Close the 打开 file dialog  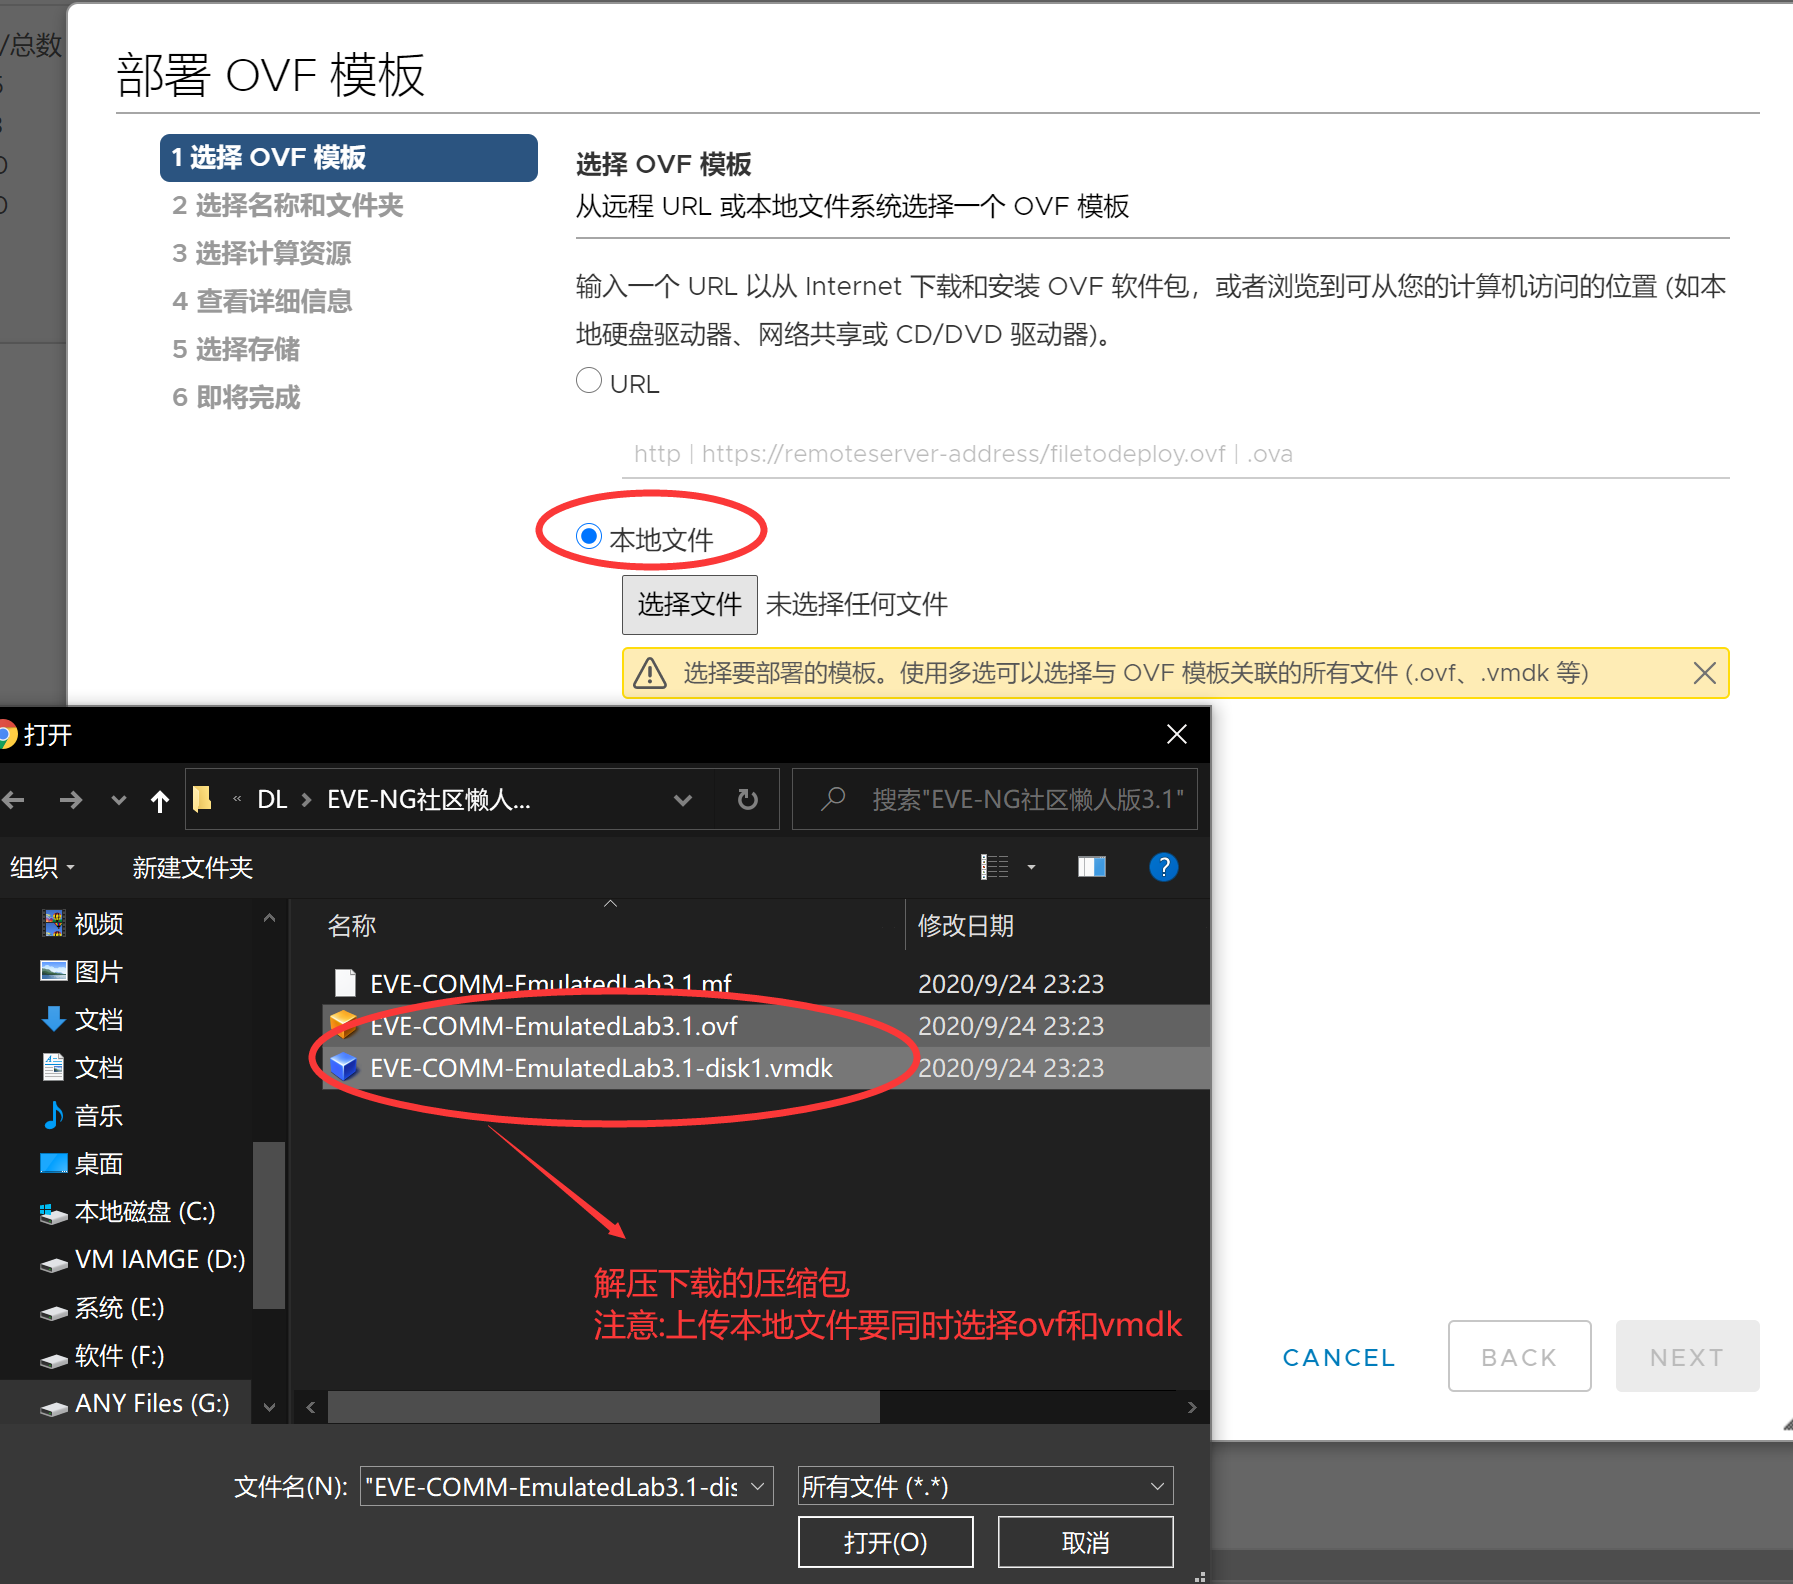1177,734
